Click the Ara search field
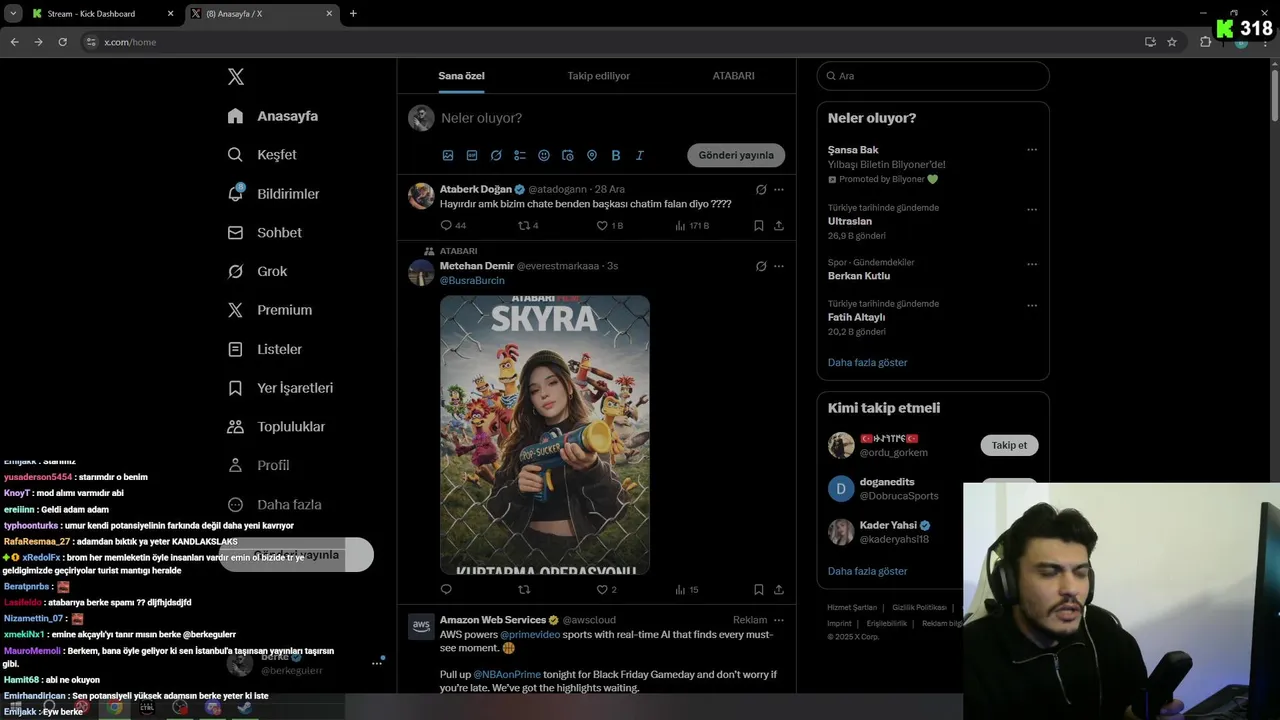This screenshot has width=1280, height=720. pyautogui.click(x=933, y=76)
